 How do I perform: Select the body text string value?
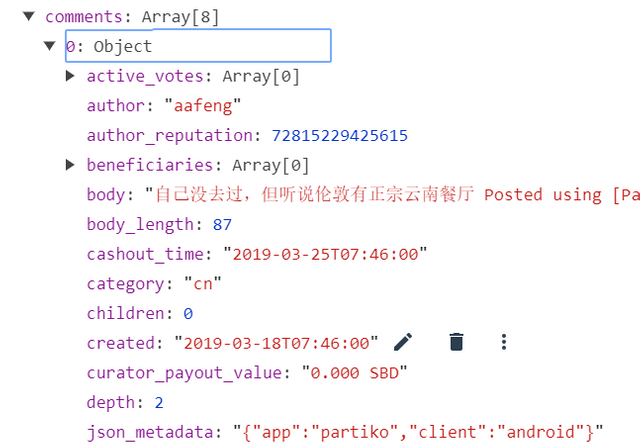coord(392,194)
